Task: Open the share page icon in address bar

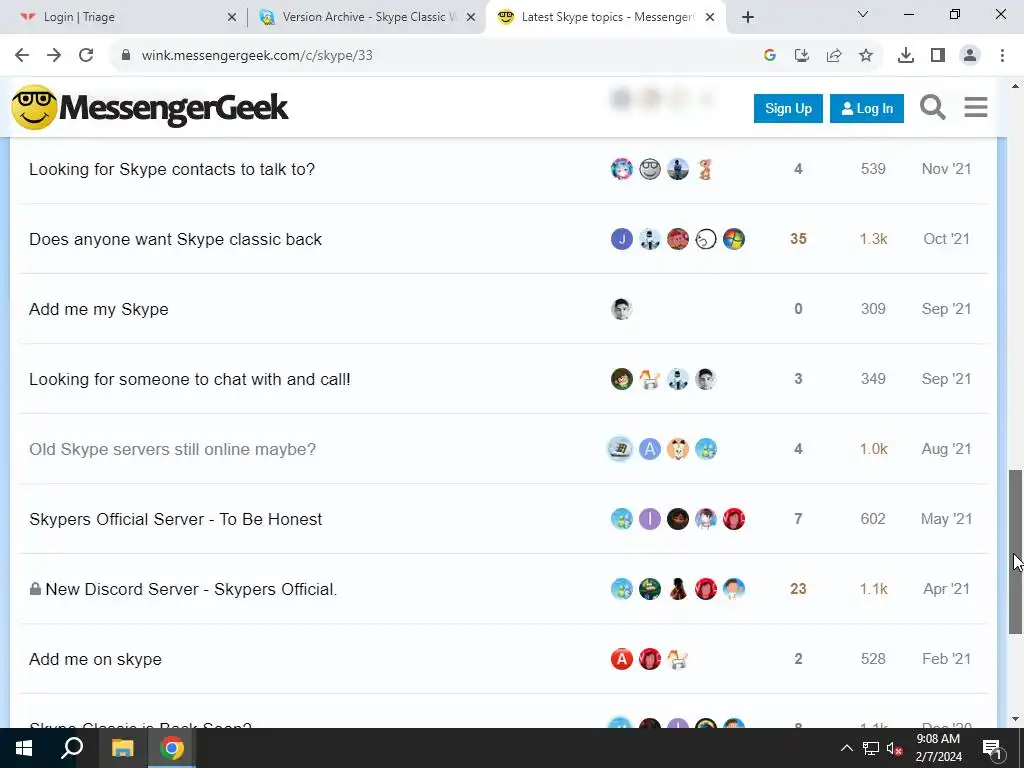Action: point(834,56)
